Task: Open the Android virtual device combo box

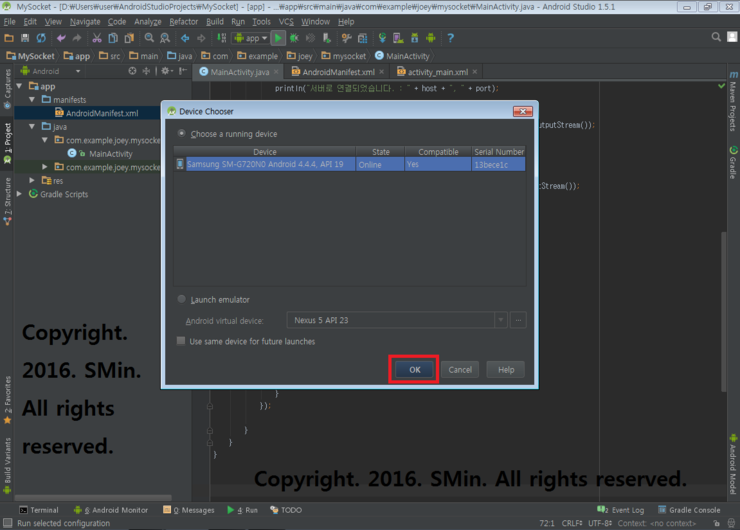Action: click(x=396, y=320)
